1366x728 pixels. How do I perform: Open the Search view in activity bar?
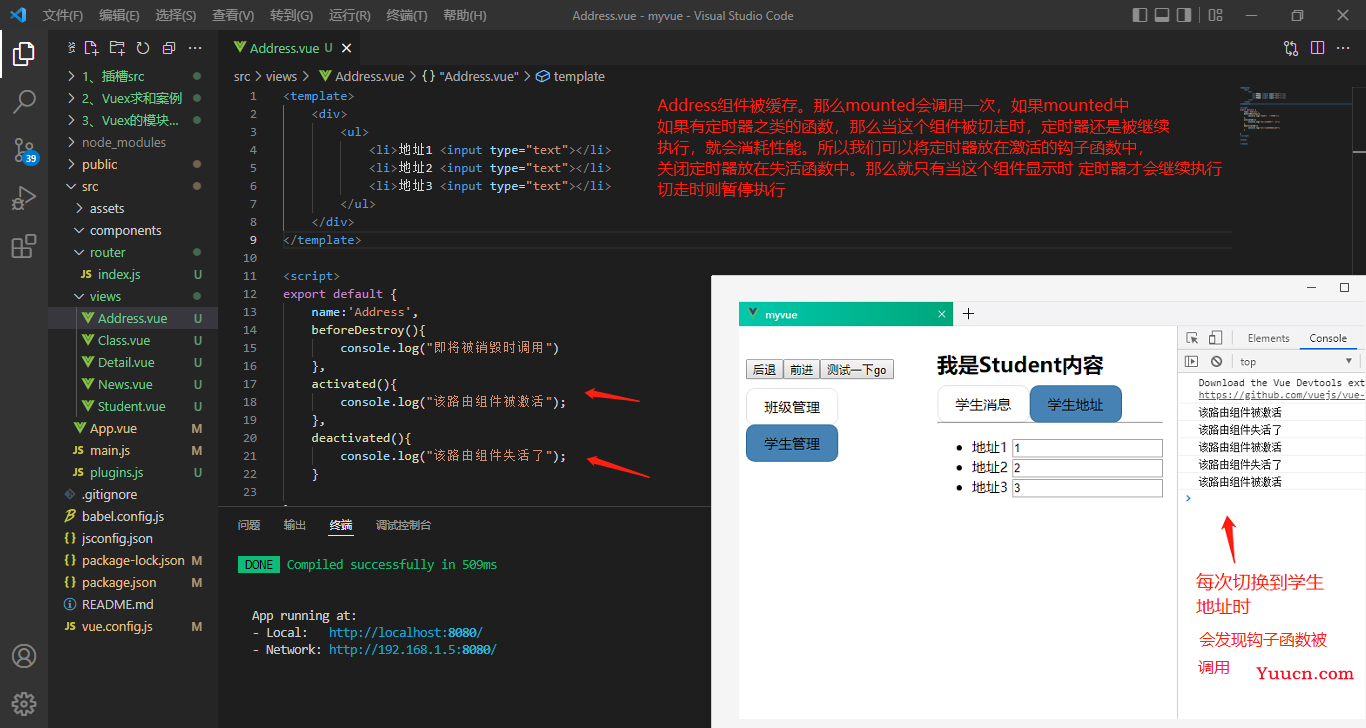pos(24,101)
